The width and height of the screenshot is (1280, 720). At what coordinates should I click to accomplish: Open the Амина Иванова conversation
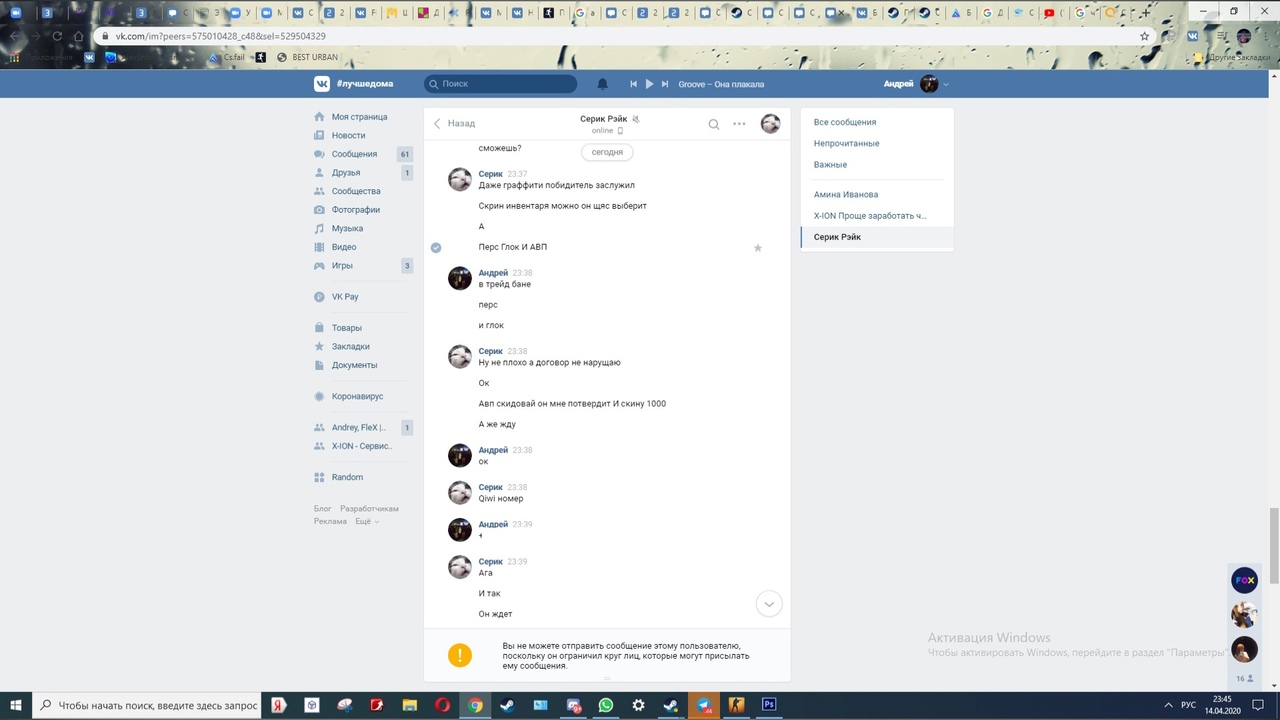coord(845,194)
